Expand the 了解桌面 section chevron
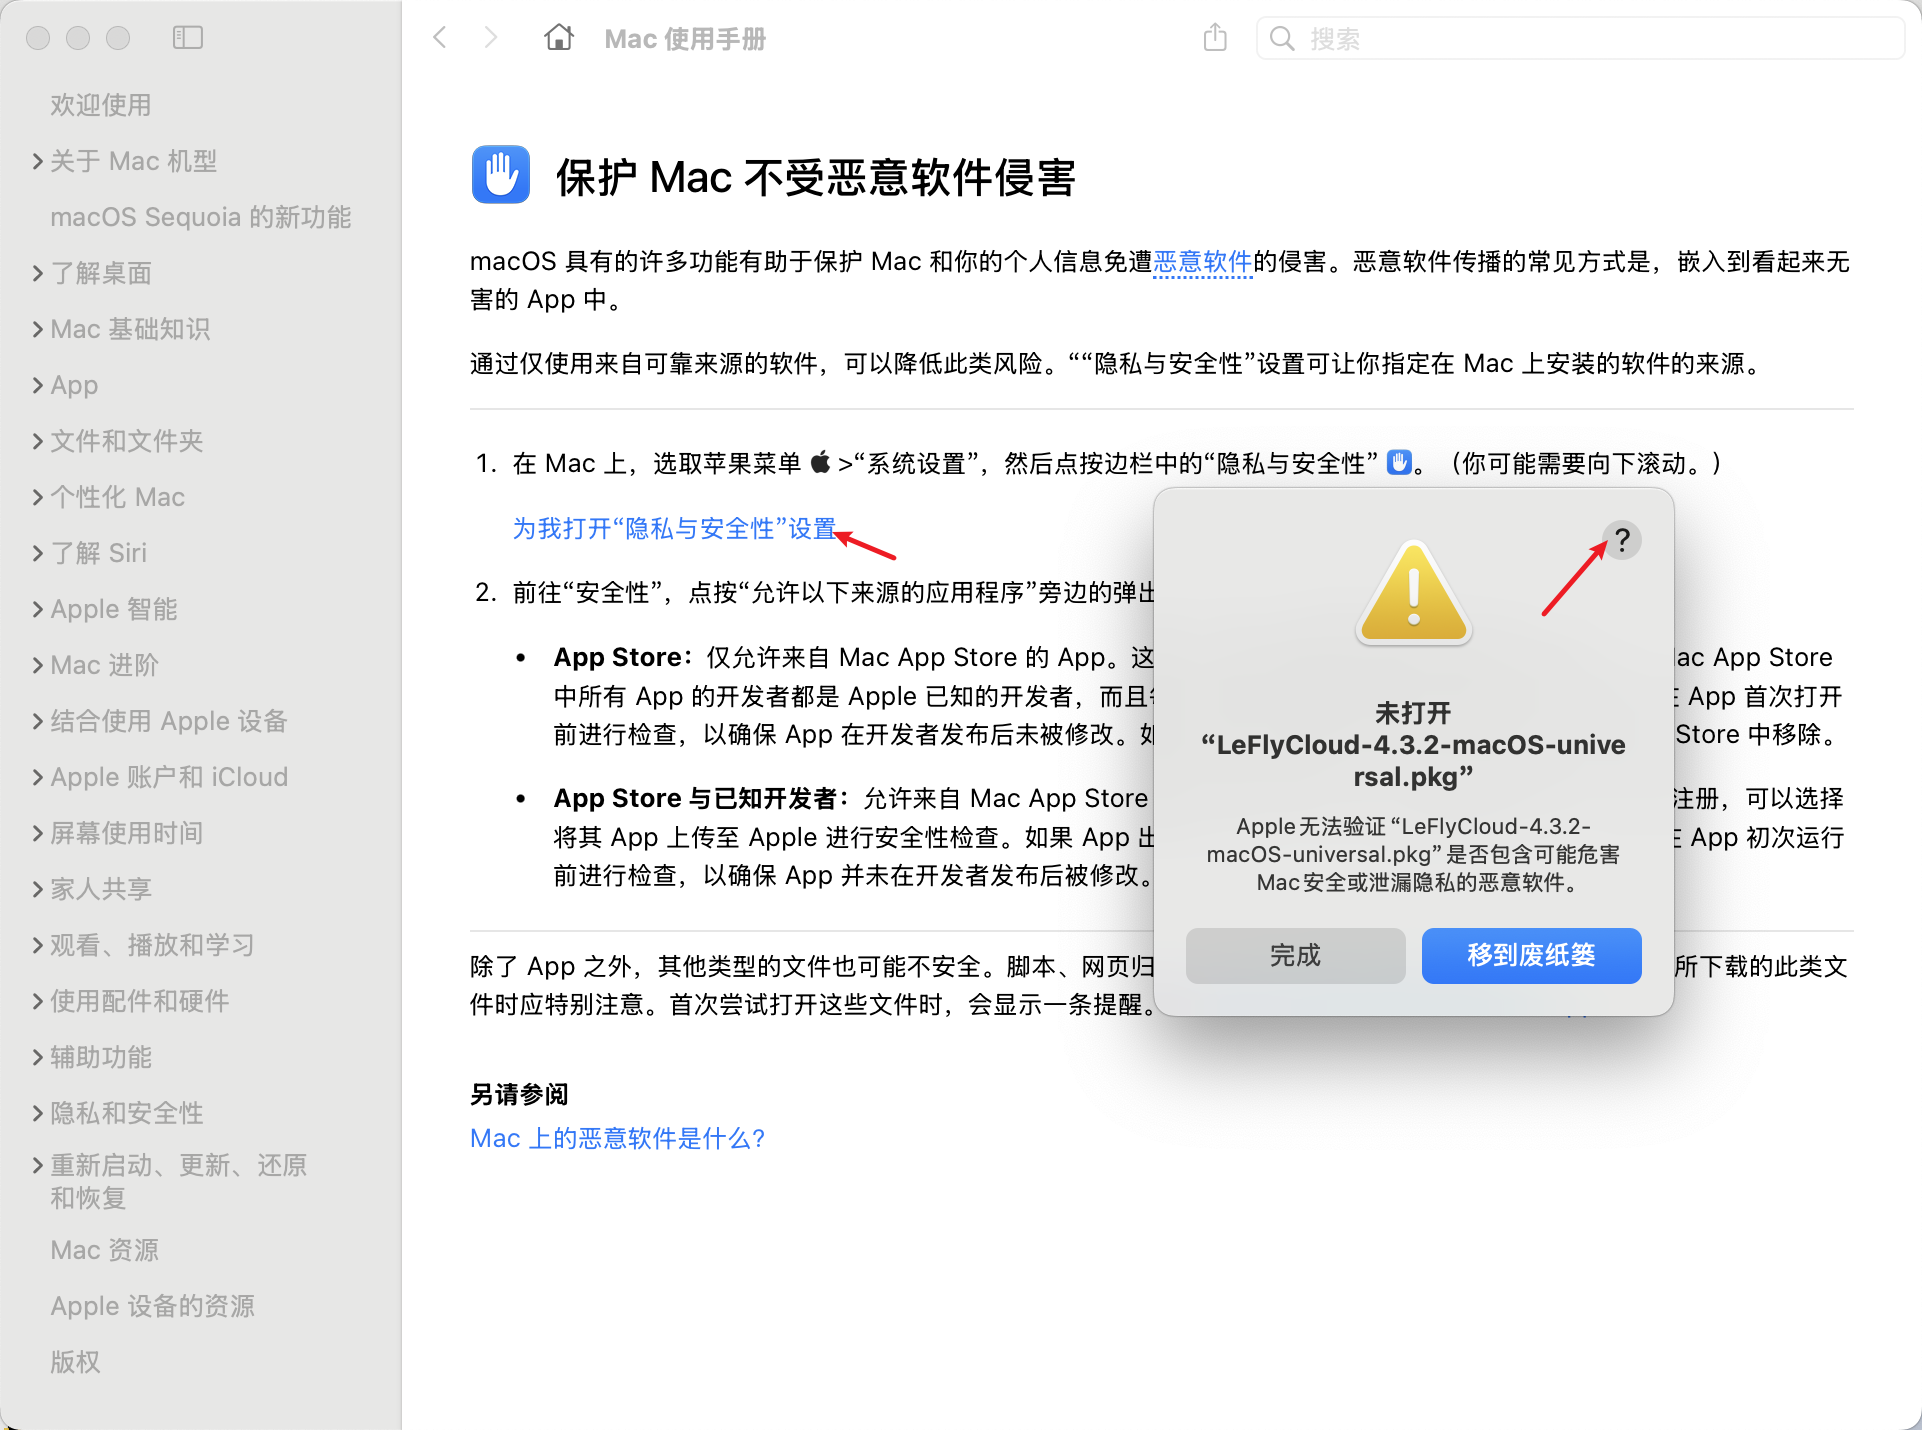 (37, 273)
